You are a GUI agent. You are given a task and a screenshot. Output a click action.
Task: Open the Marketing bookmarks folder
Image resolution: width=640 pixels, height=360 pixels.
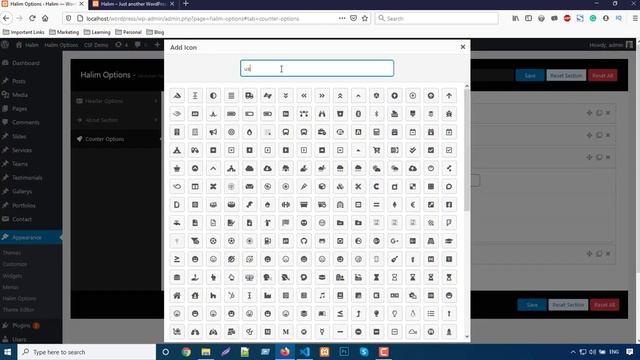coord(64,32)
